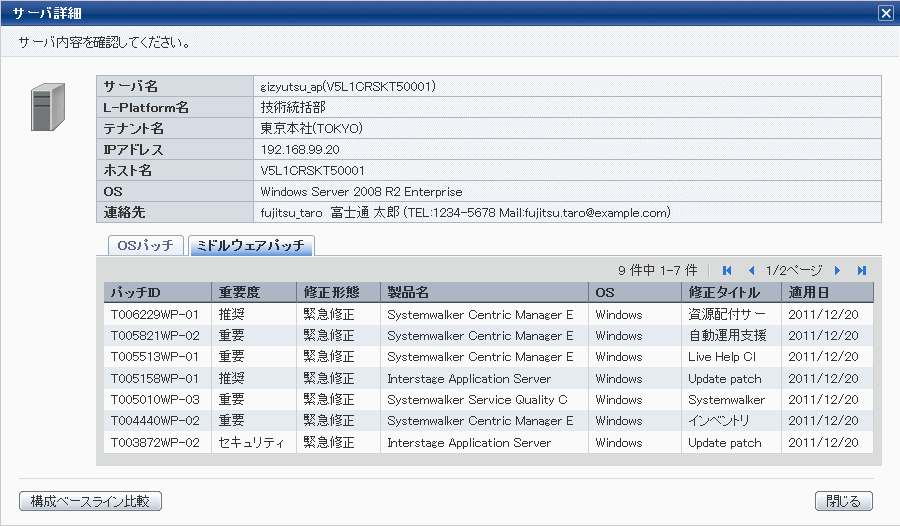This screenshot has height=526, width=900.
Task: Click the IP address 192.168.99.20
Action: point(300,150)
